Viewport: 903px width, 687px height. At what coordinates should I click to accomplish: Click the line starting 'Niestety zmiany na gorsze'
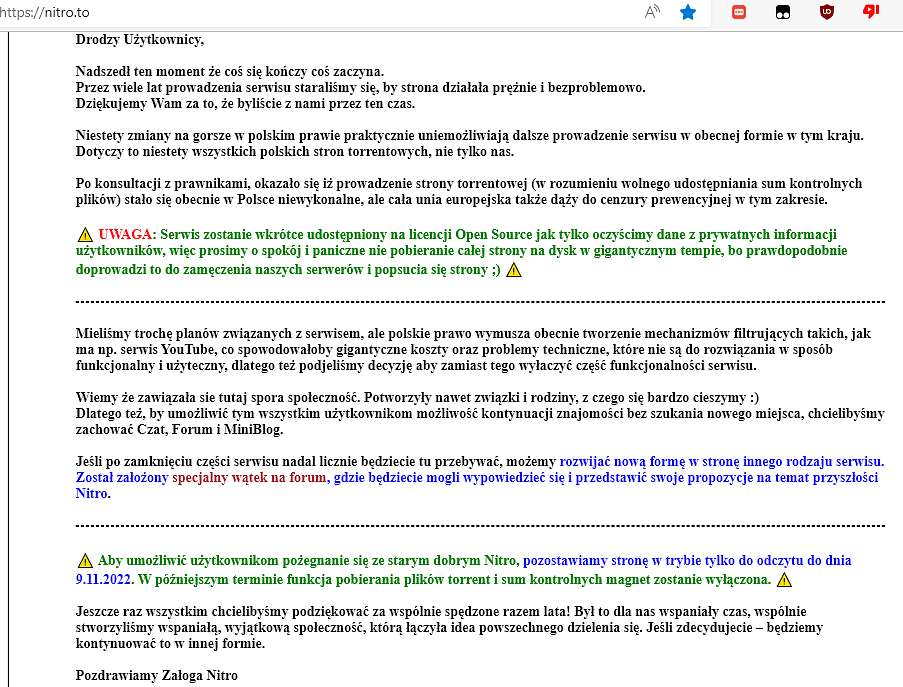(x=469, y=135)
